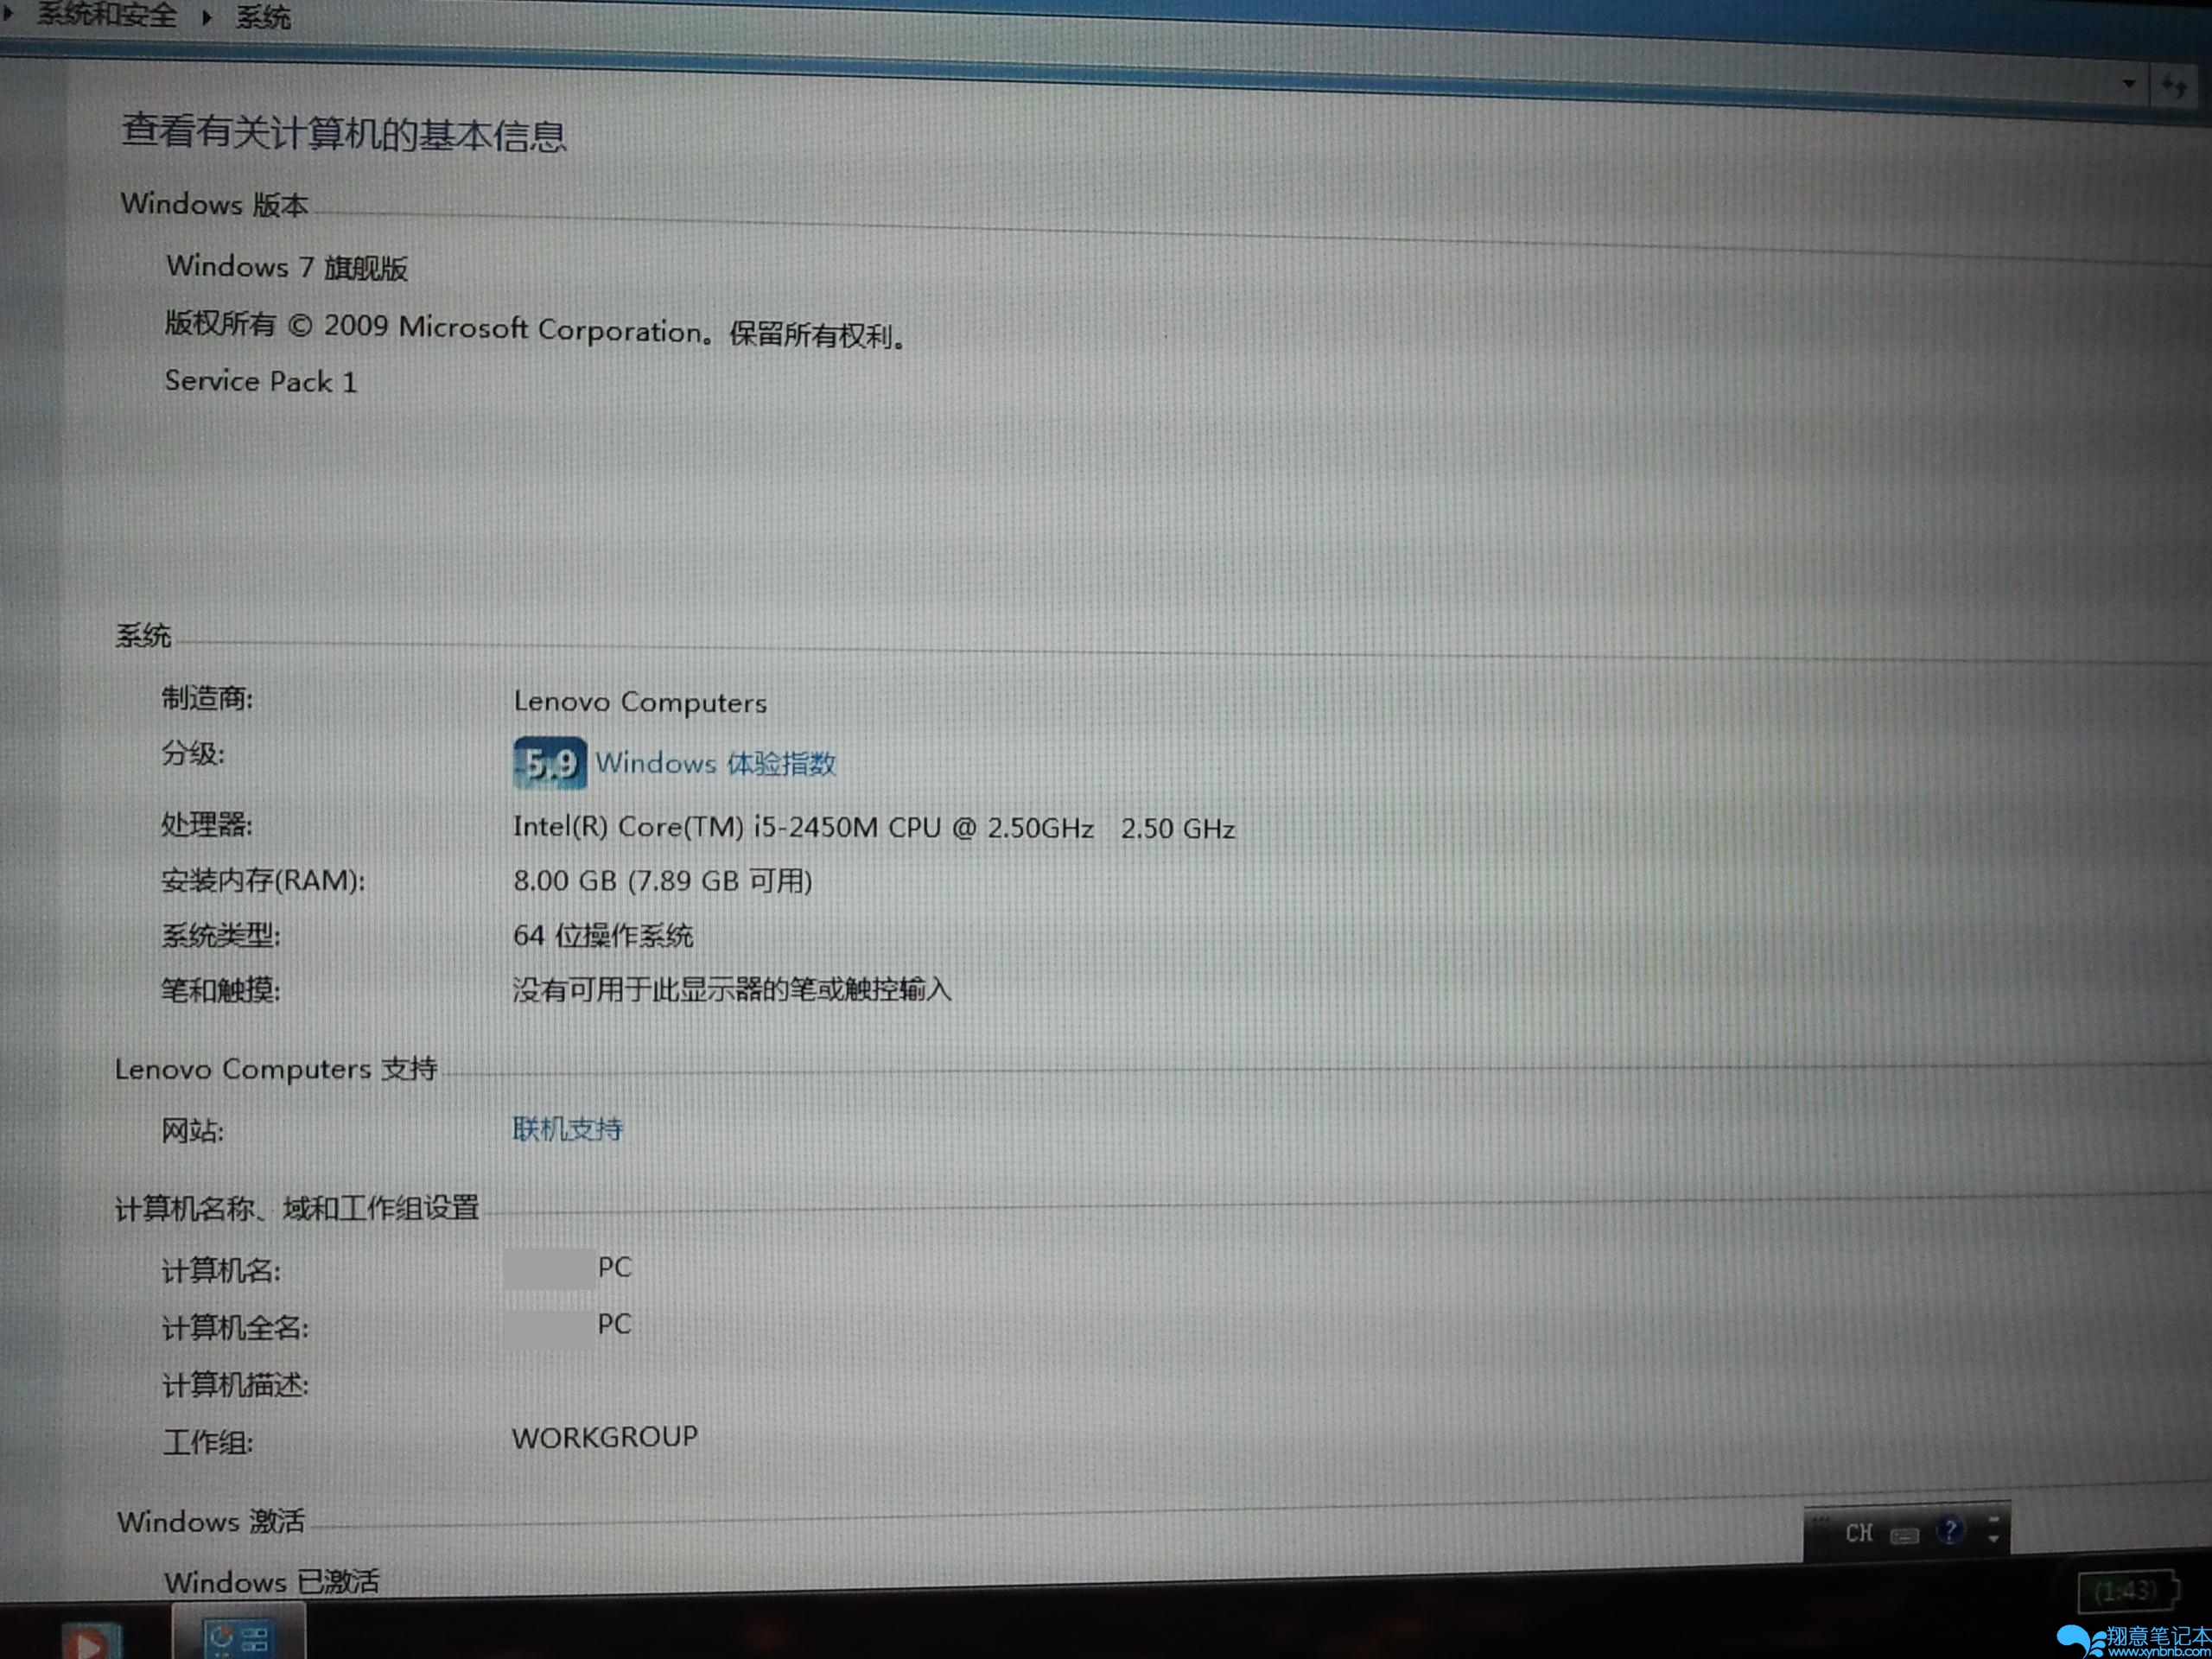Click the language bar keyboard icon
This screenshot has width=2212, height=1659.
point(1904,1535)
